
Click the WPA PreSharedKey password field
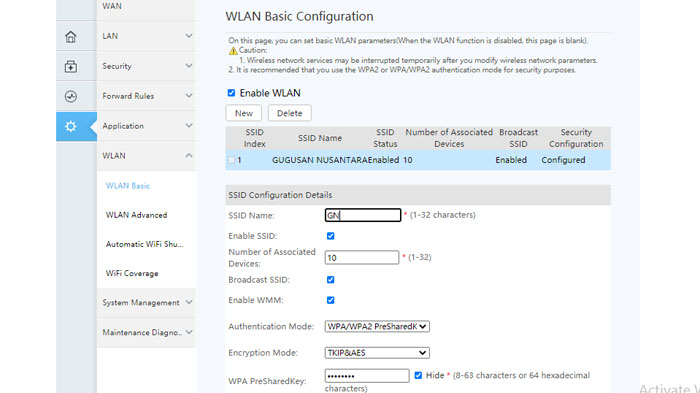367,376
